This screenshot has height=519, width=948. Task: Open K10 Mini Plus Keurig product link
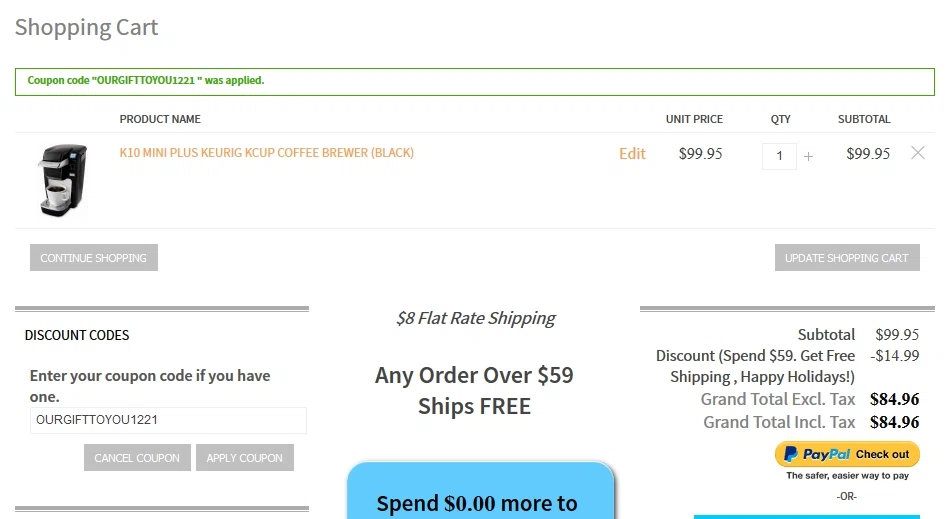tap(267, 152)
